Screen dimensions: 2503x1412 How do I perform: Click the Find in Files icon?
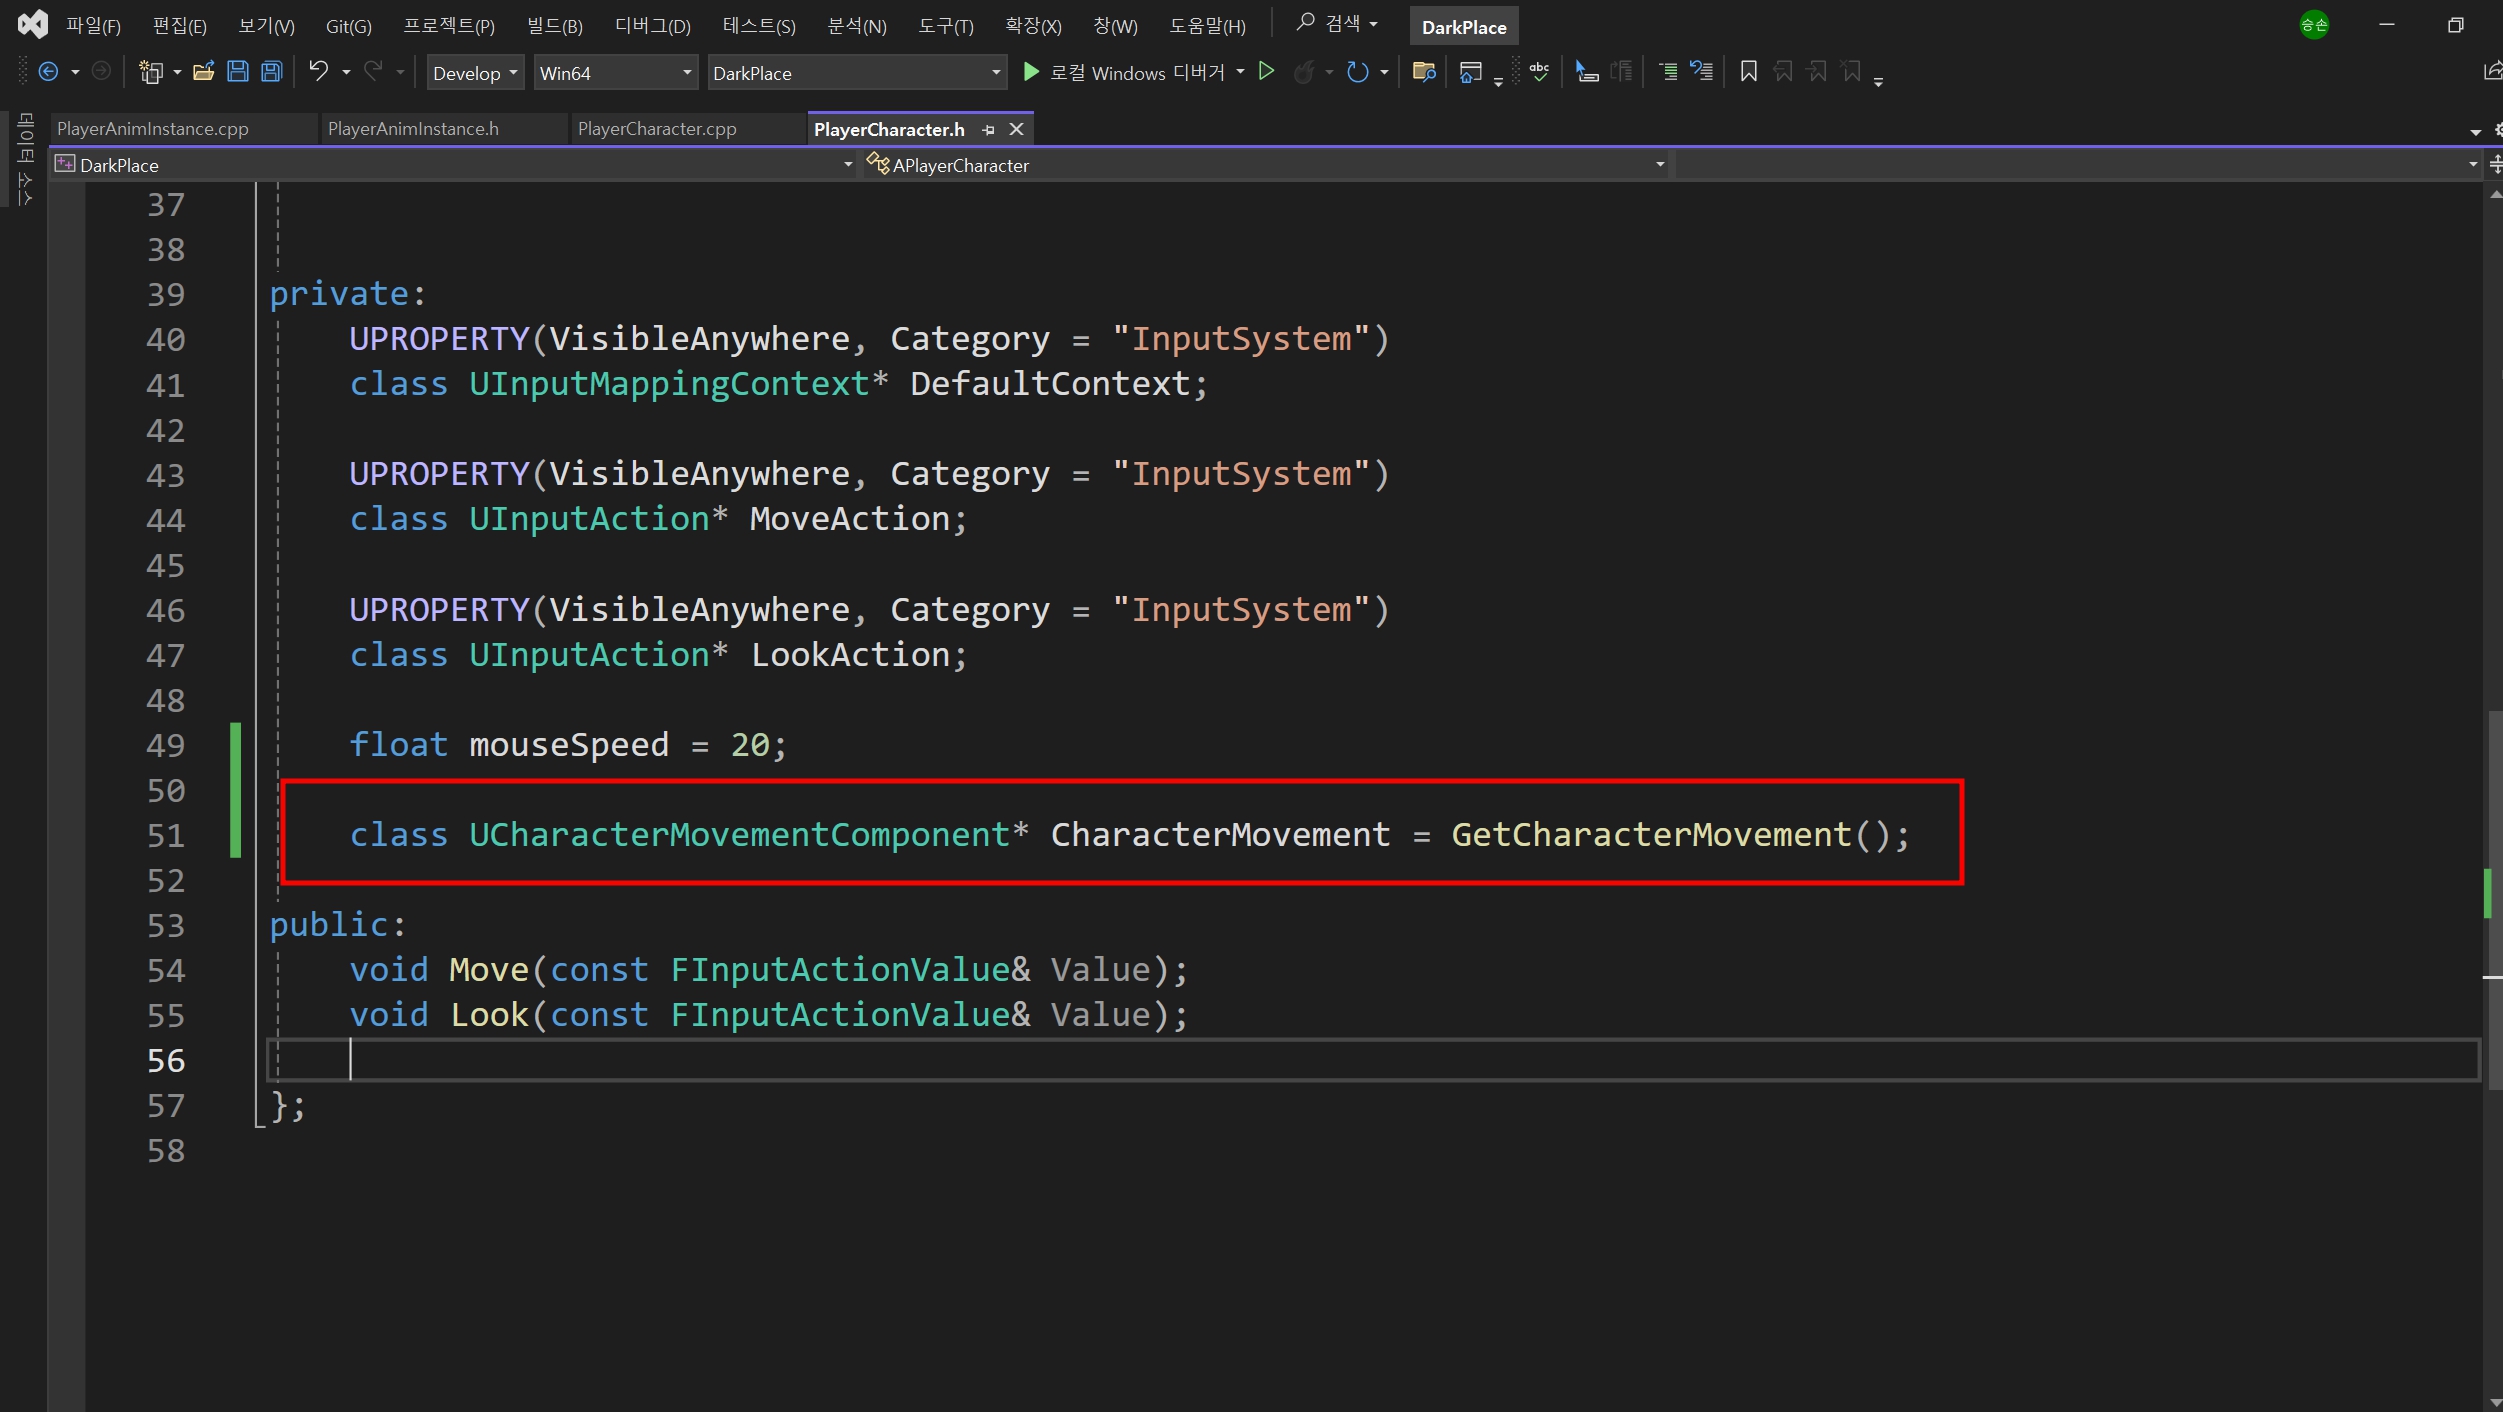(x=1423, y=72)
